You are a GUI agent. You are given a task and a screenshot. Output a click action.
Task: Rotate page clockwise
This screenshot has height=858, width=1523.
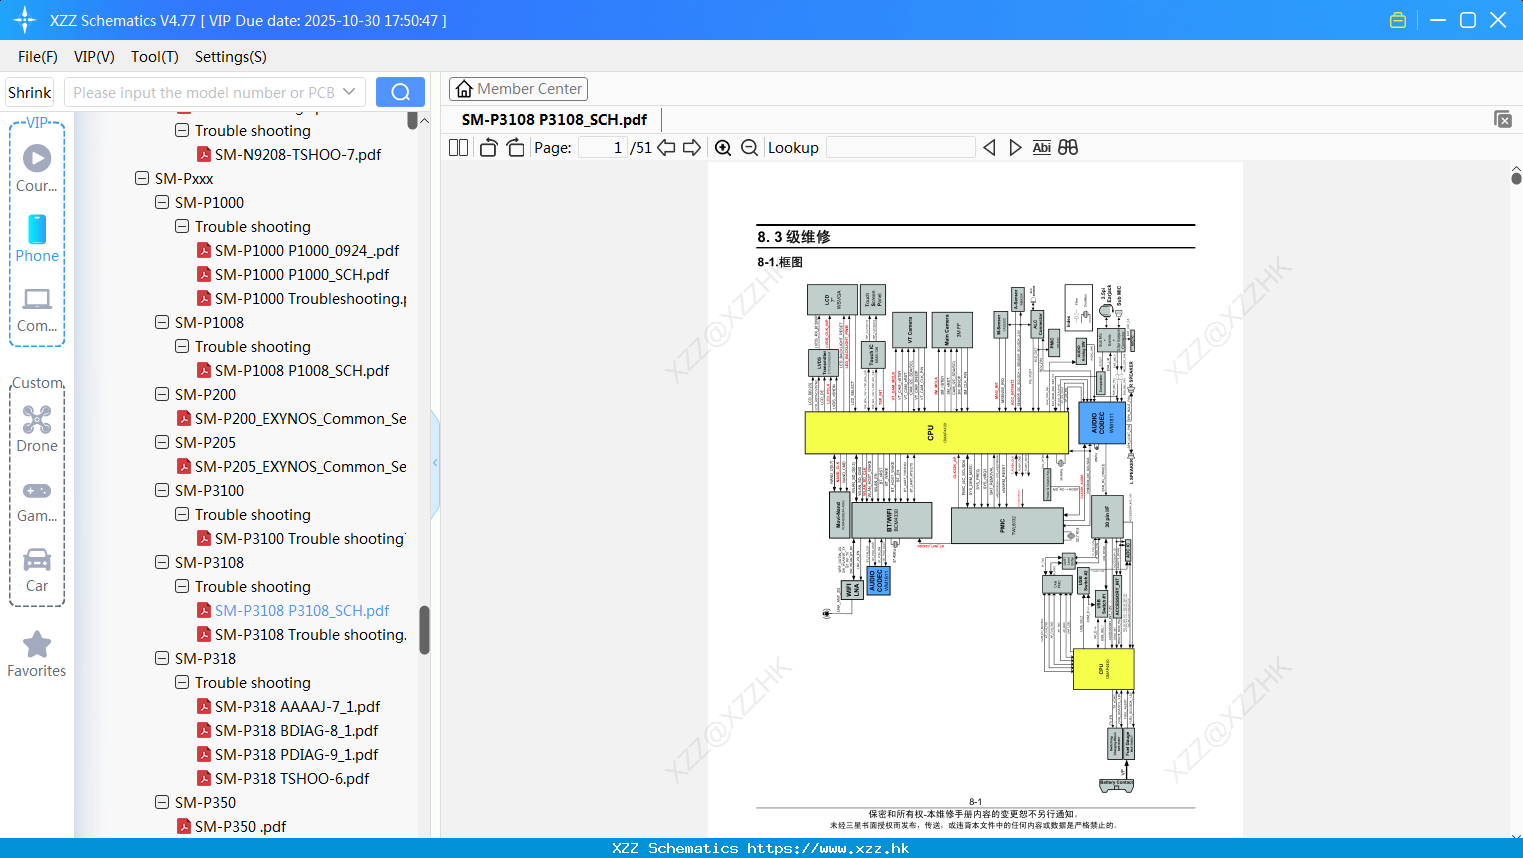click(515, 147)
